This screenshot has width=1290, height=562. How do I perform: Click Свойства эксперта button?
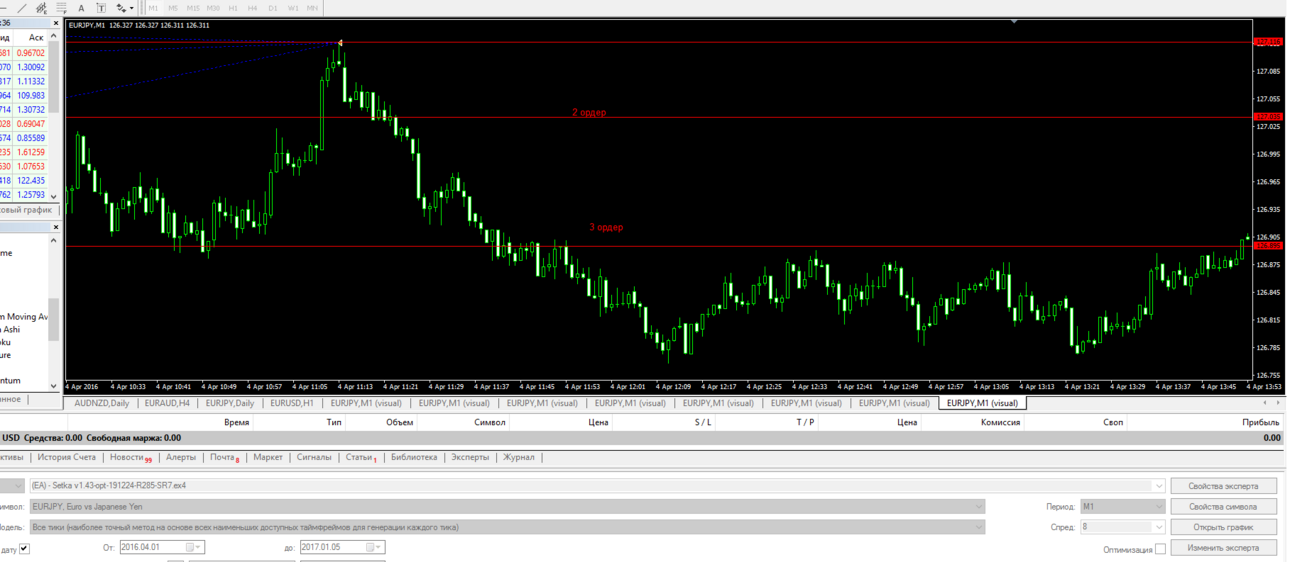point(1223,486)
